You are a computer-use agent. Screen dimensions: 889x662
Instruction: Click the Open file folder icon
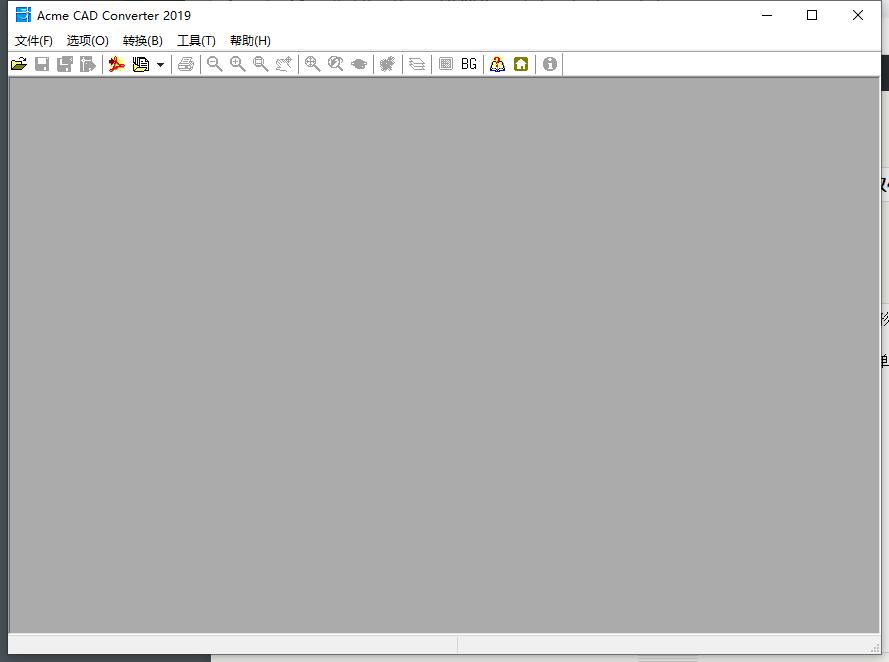pos(19,64)
